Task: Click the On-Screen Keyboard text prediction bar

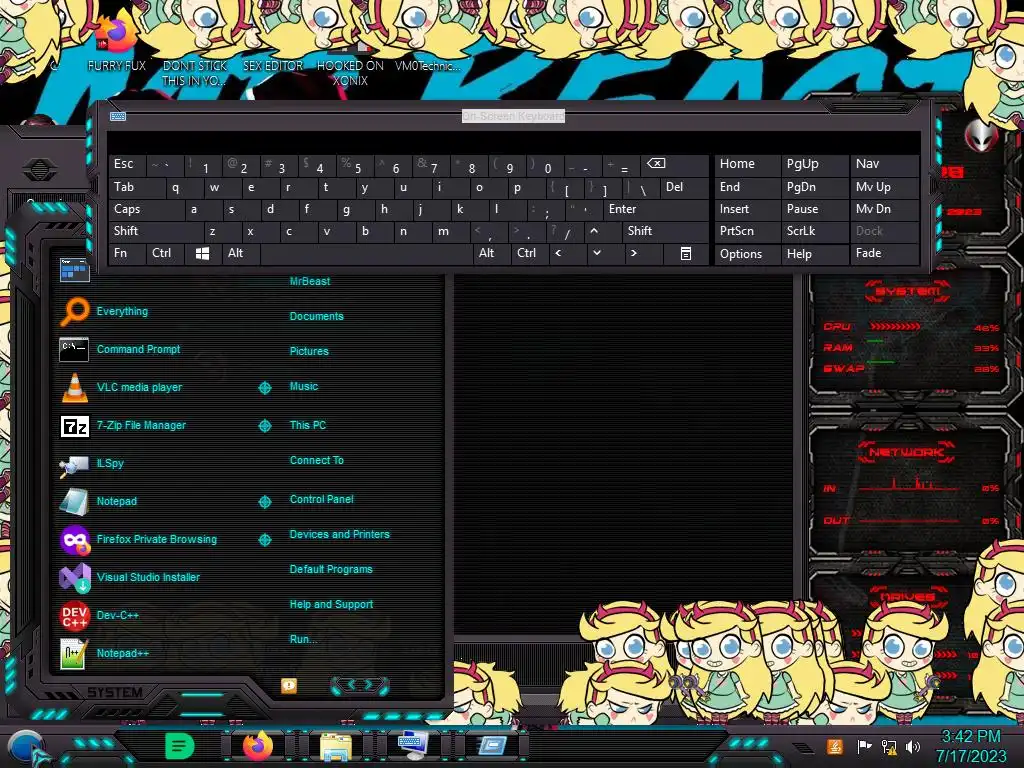Action: (x=513, y=142)
